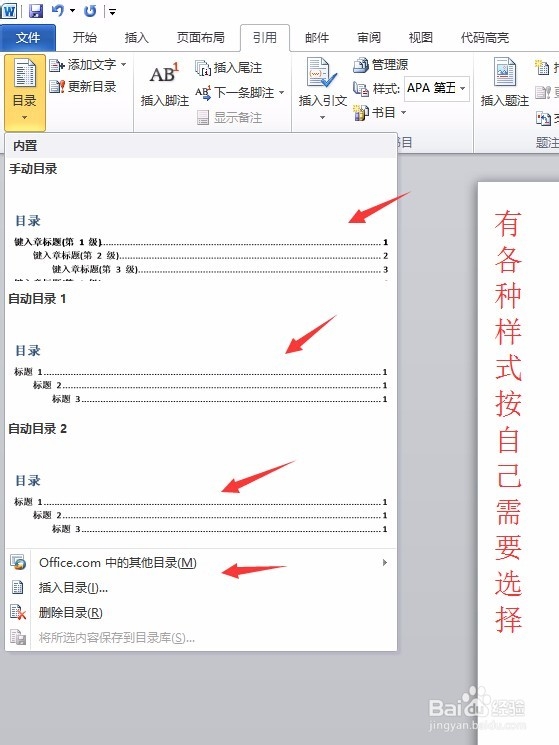Click the 书目 icon
This screenshot has height=745, width=559.
coord(361,113)
